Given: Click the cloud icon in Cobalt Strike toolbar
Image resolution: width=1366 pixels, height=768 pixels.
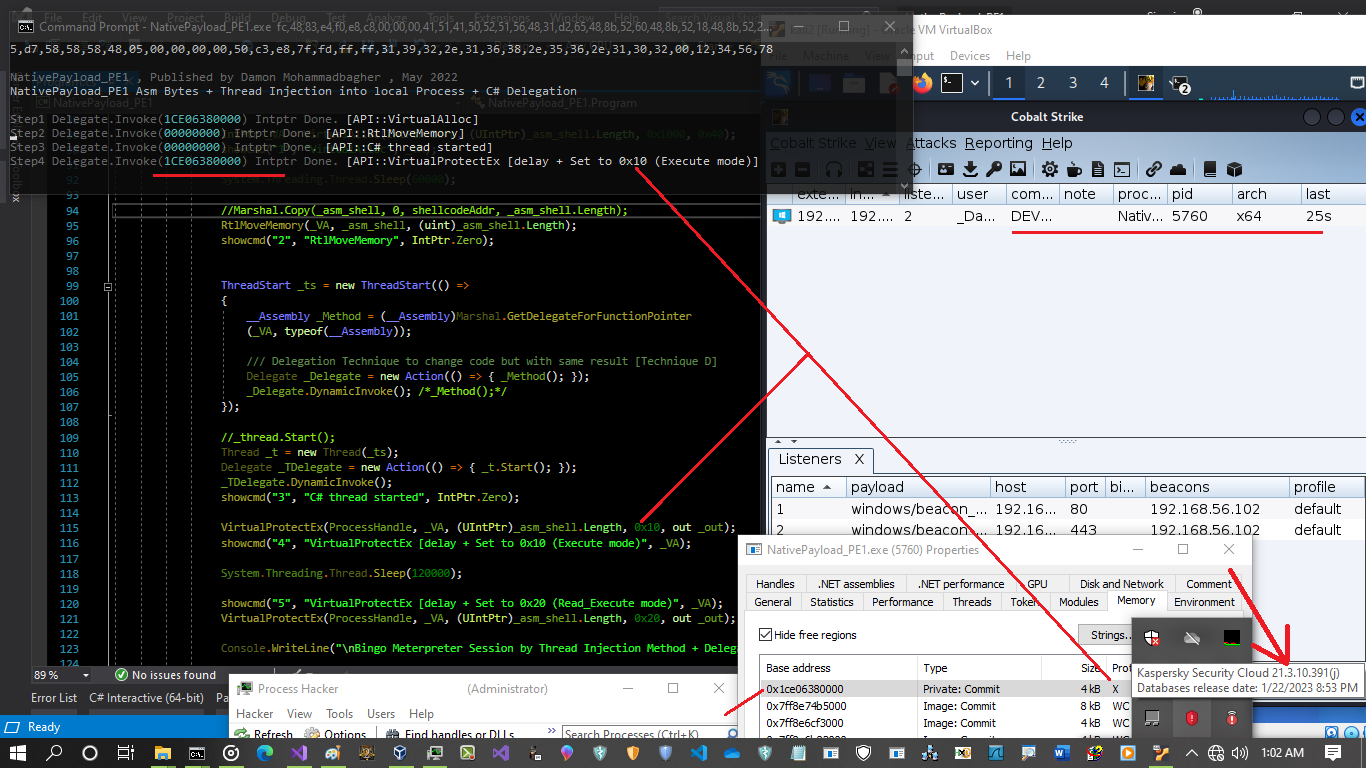Looking at the screenshot, I should point(1177,169).
